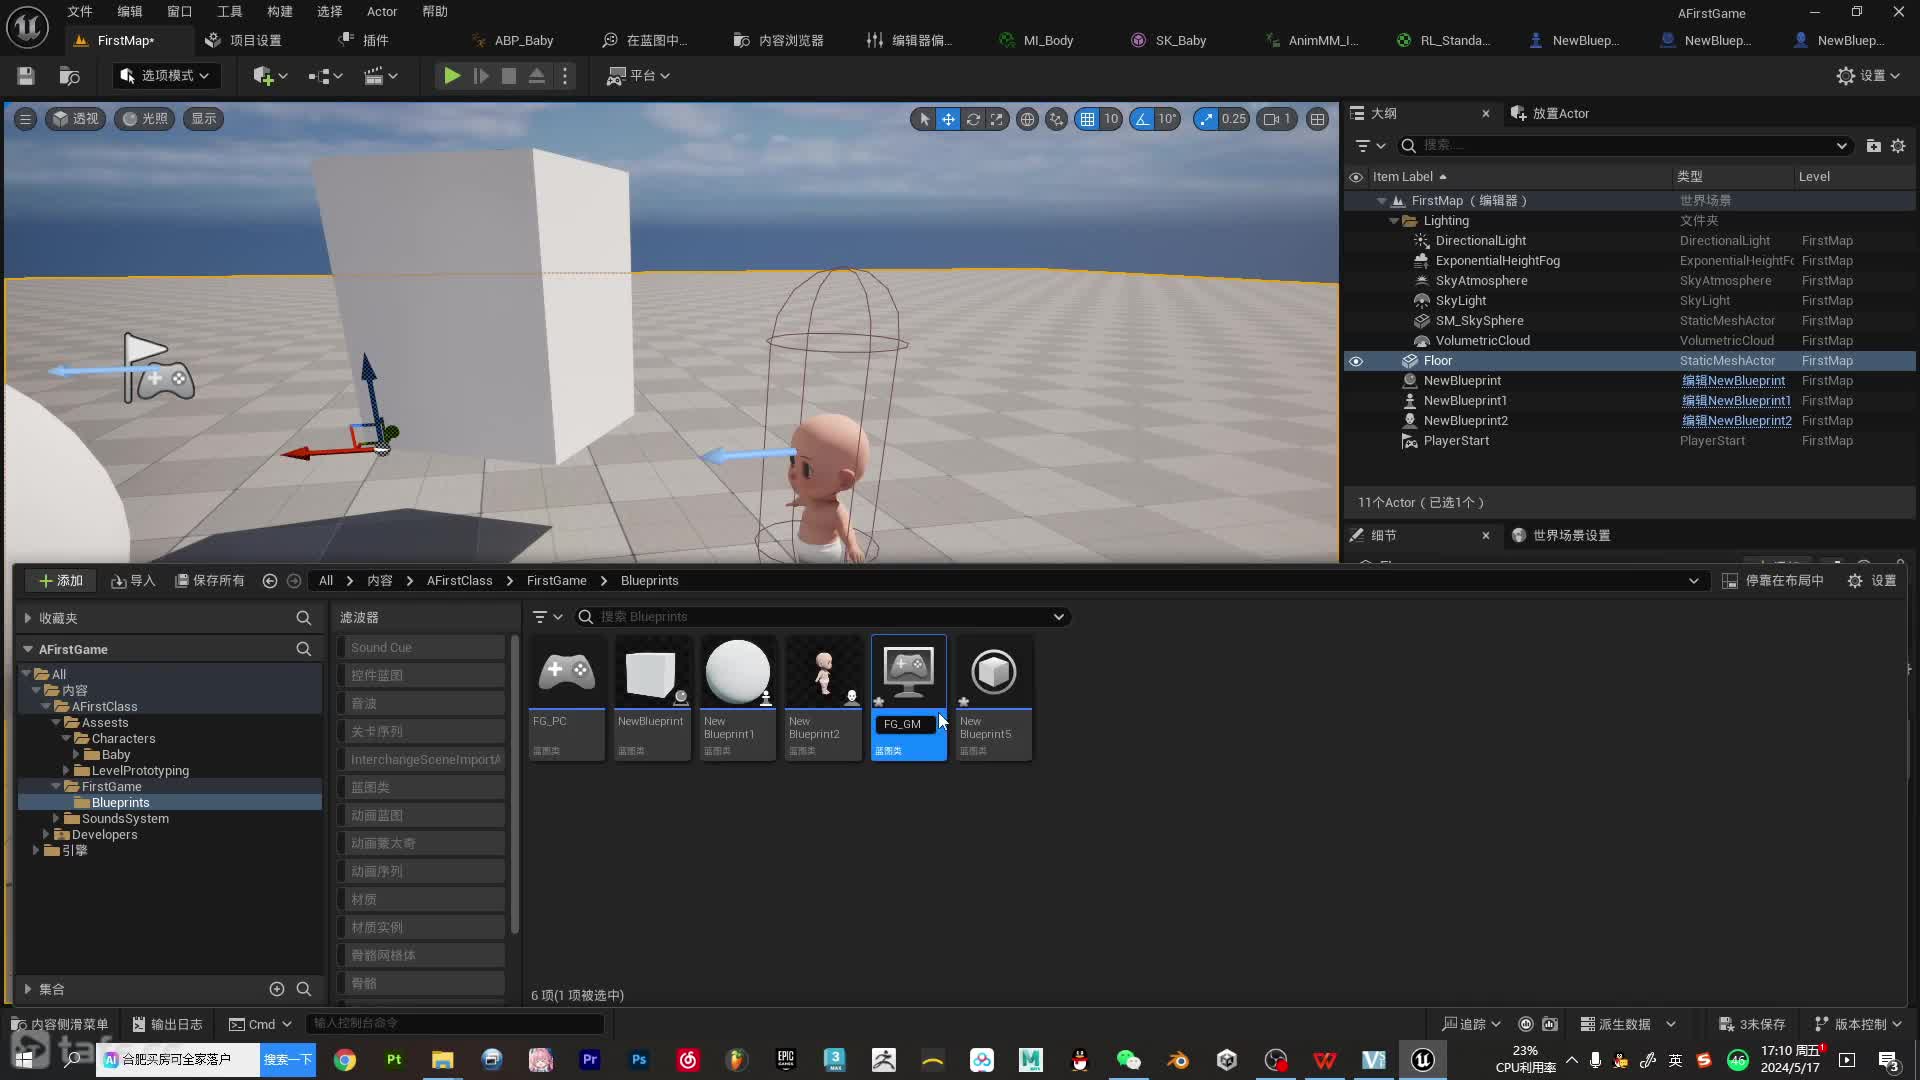
Task: Toggle rotation snapping angle icon
Action: (1142, 119)
